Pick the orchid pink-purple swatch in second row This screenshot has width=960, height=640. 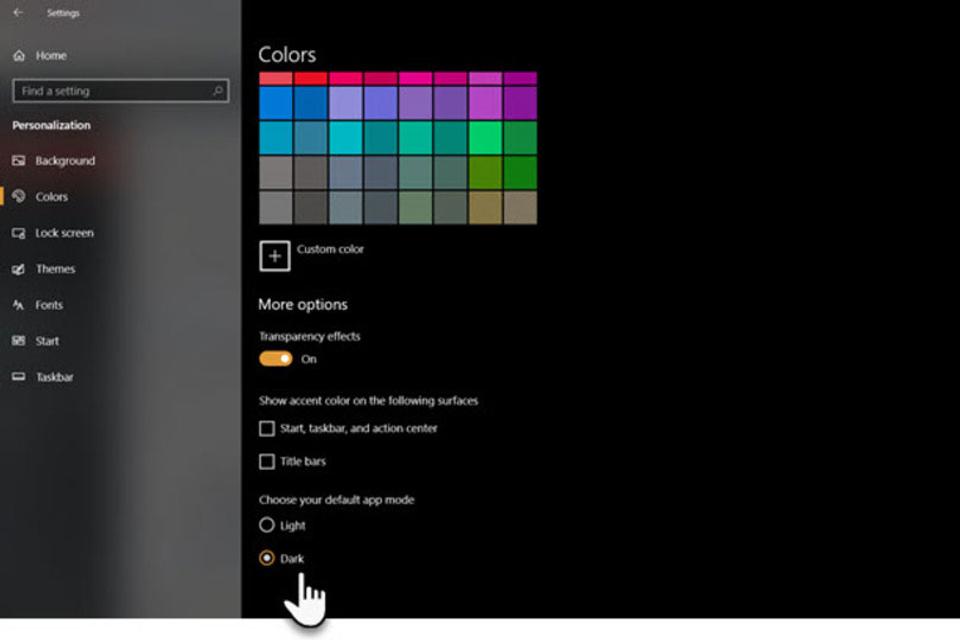pyautogui.click(x=485, y=103)
